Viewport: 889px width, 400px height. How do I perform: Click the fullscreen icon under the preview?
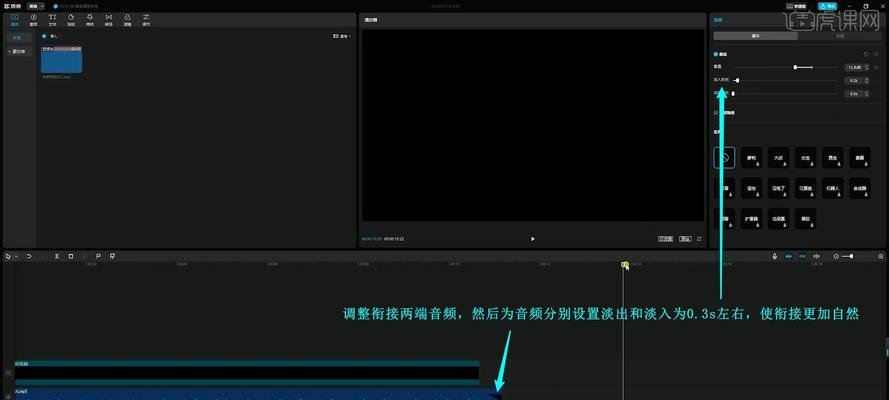[698, 239]
